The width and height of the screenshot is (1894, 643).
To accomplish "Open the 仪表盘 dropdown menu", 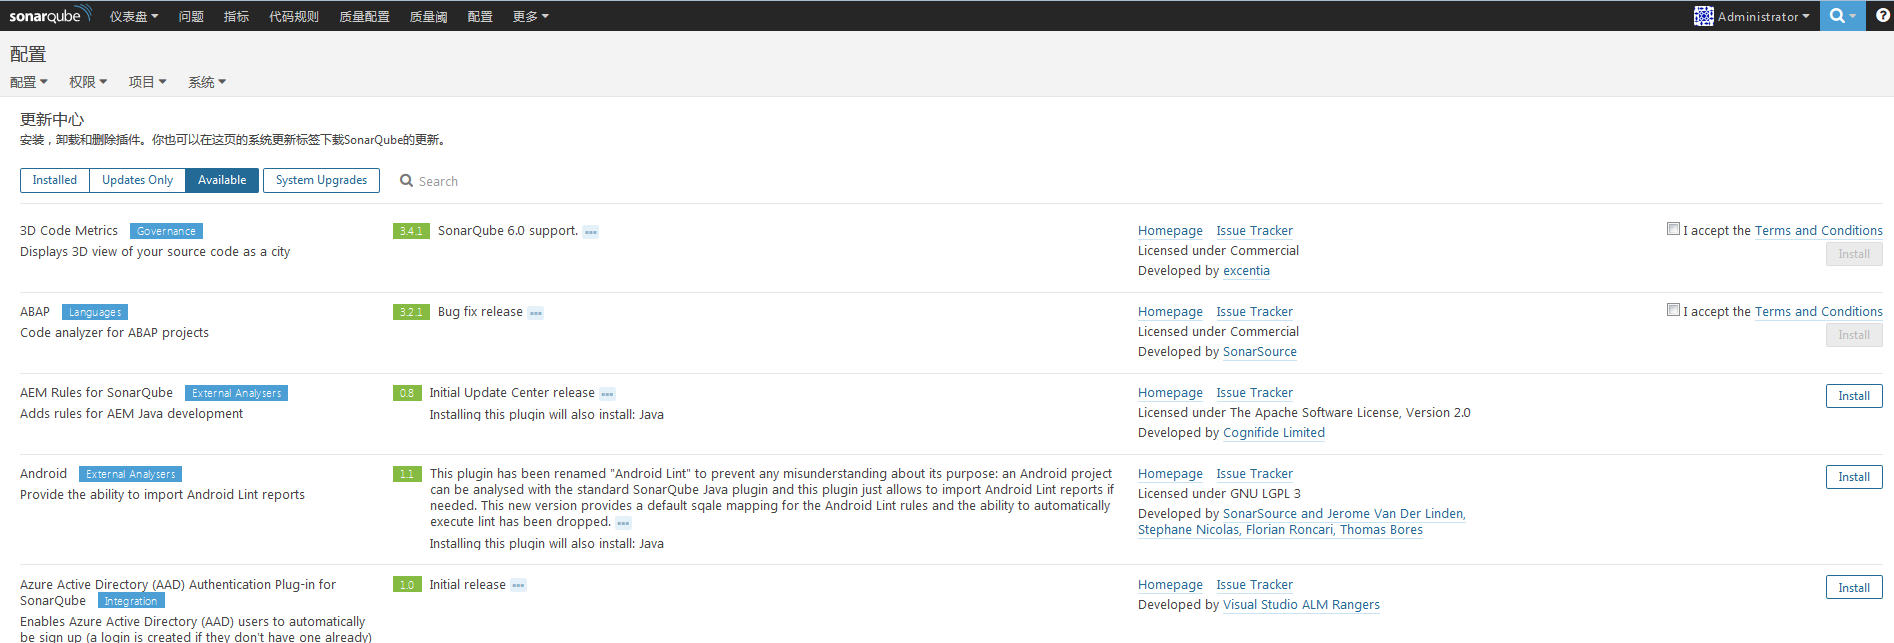I will point(134,16).
